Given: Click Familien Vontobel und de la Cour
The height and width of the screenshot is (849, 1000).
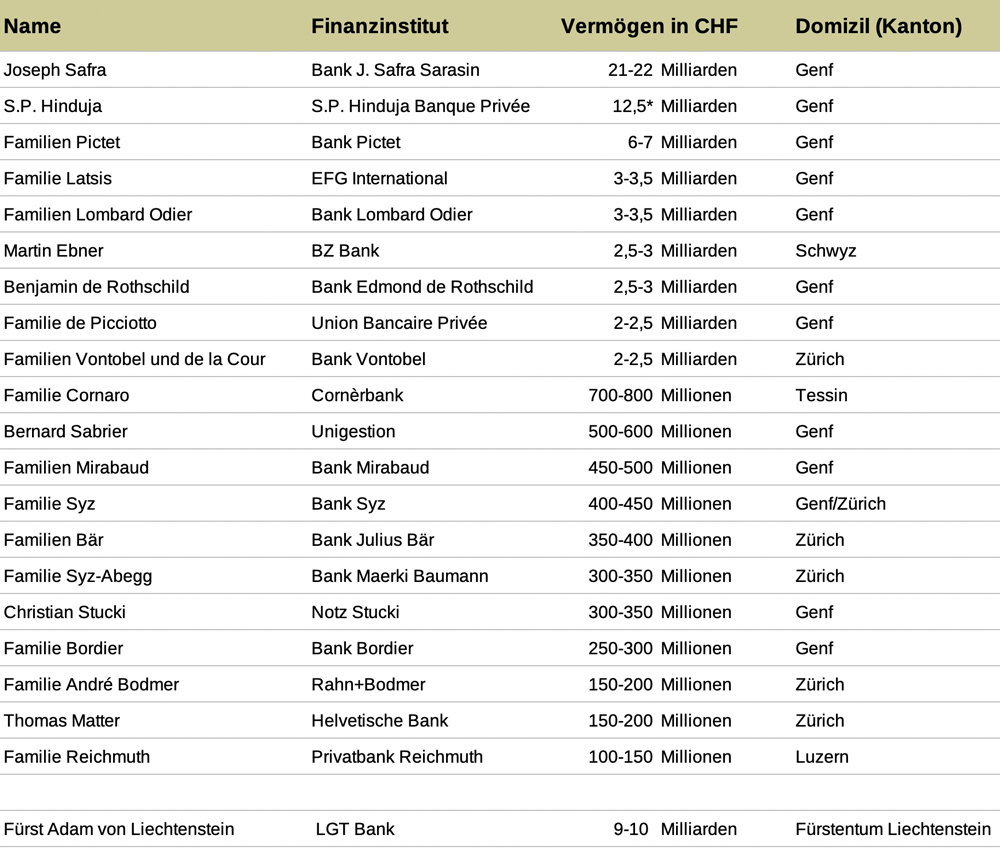Looking at the screenshot, I should (x=135, y=359).
